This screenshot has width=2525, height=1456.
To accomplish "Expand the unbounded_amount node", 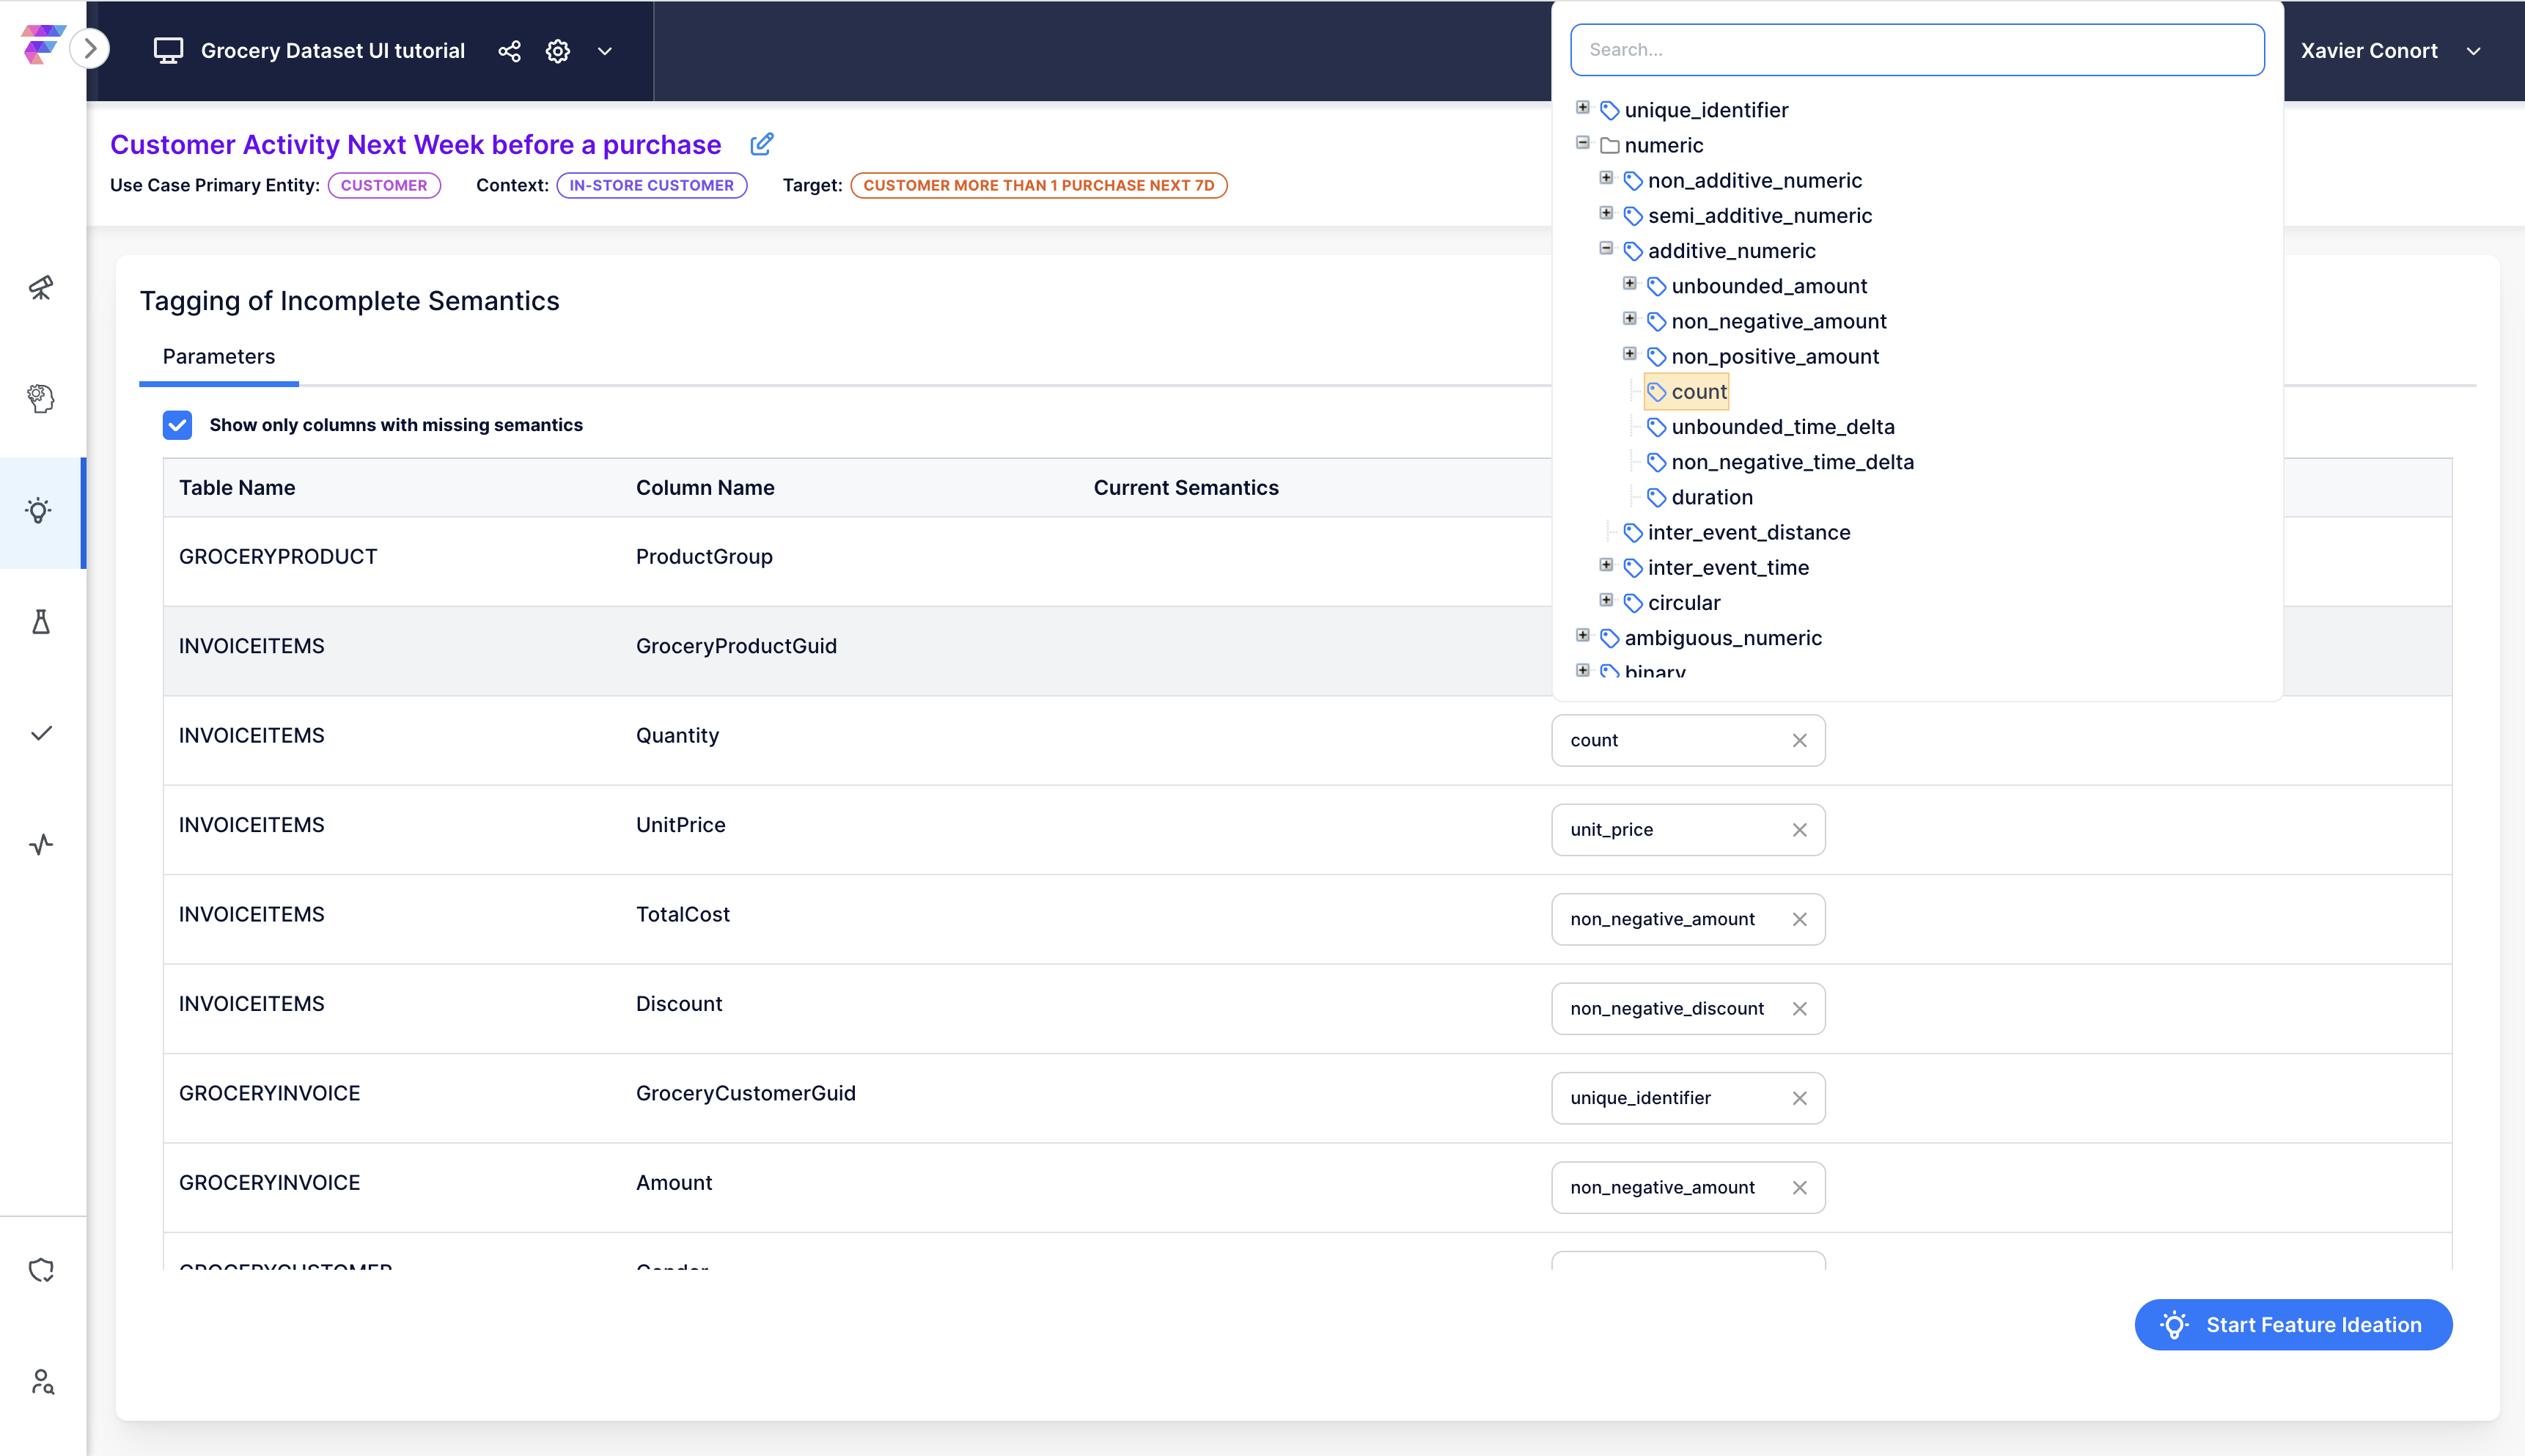I will (x=1630, y=283).
